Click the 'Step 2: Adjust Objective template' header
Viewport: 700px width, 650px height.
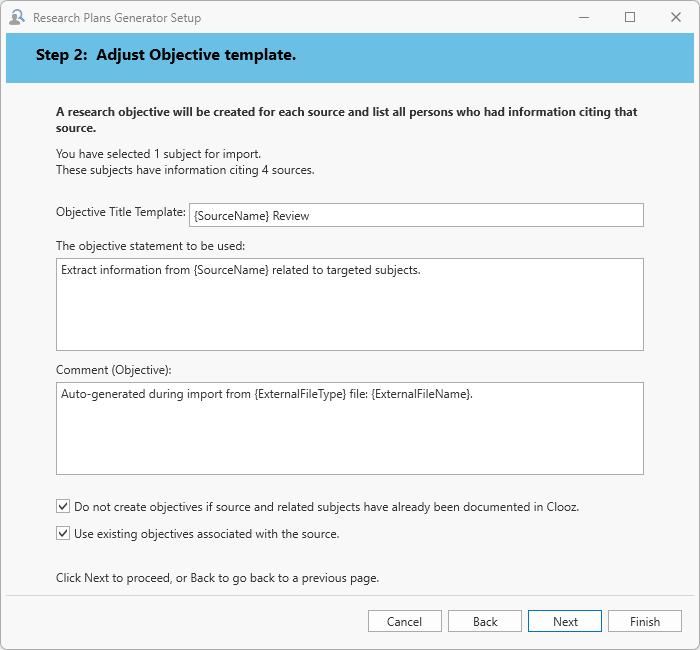click(166, 55)
